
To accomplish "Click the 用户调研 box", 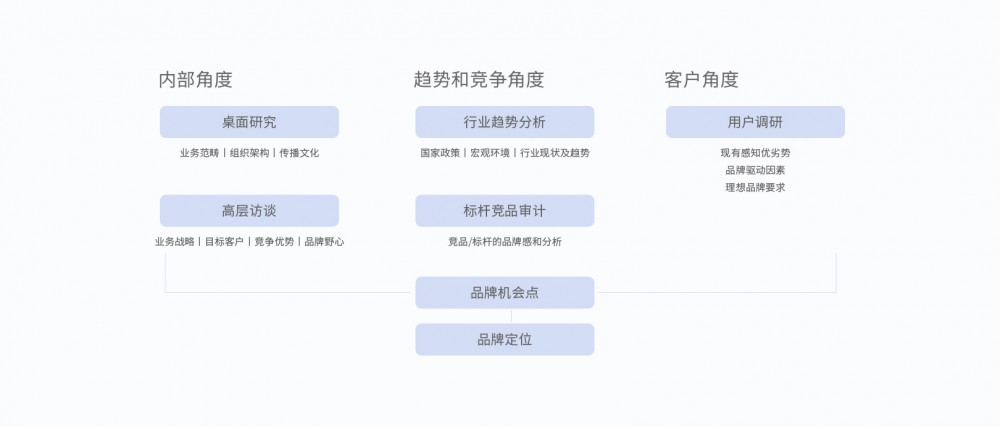I will 755,122.
